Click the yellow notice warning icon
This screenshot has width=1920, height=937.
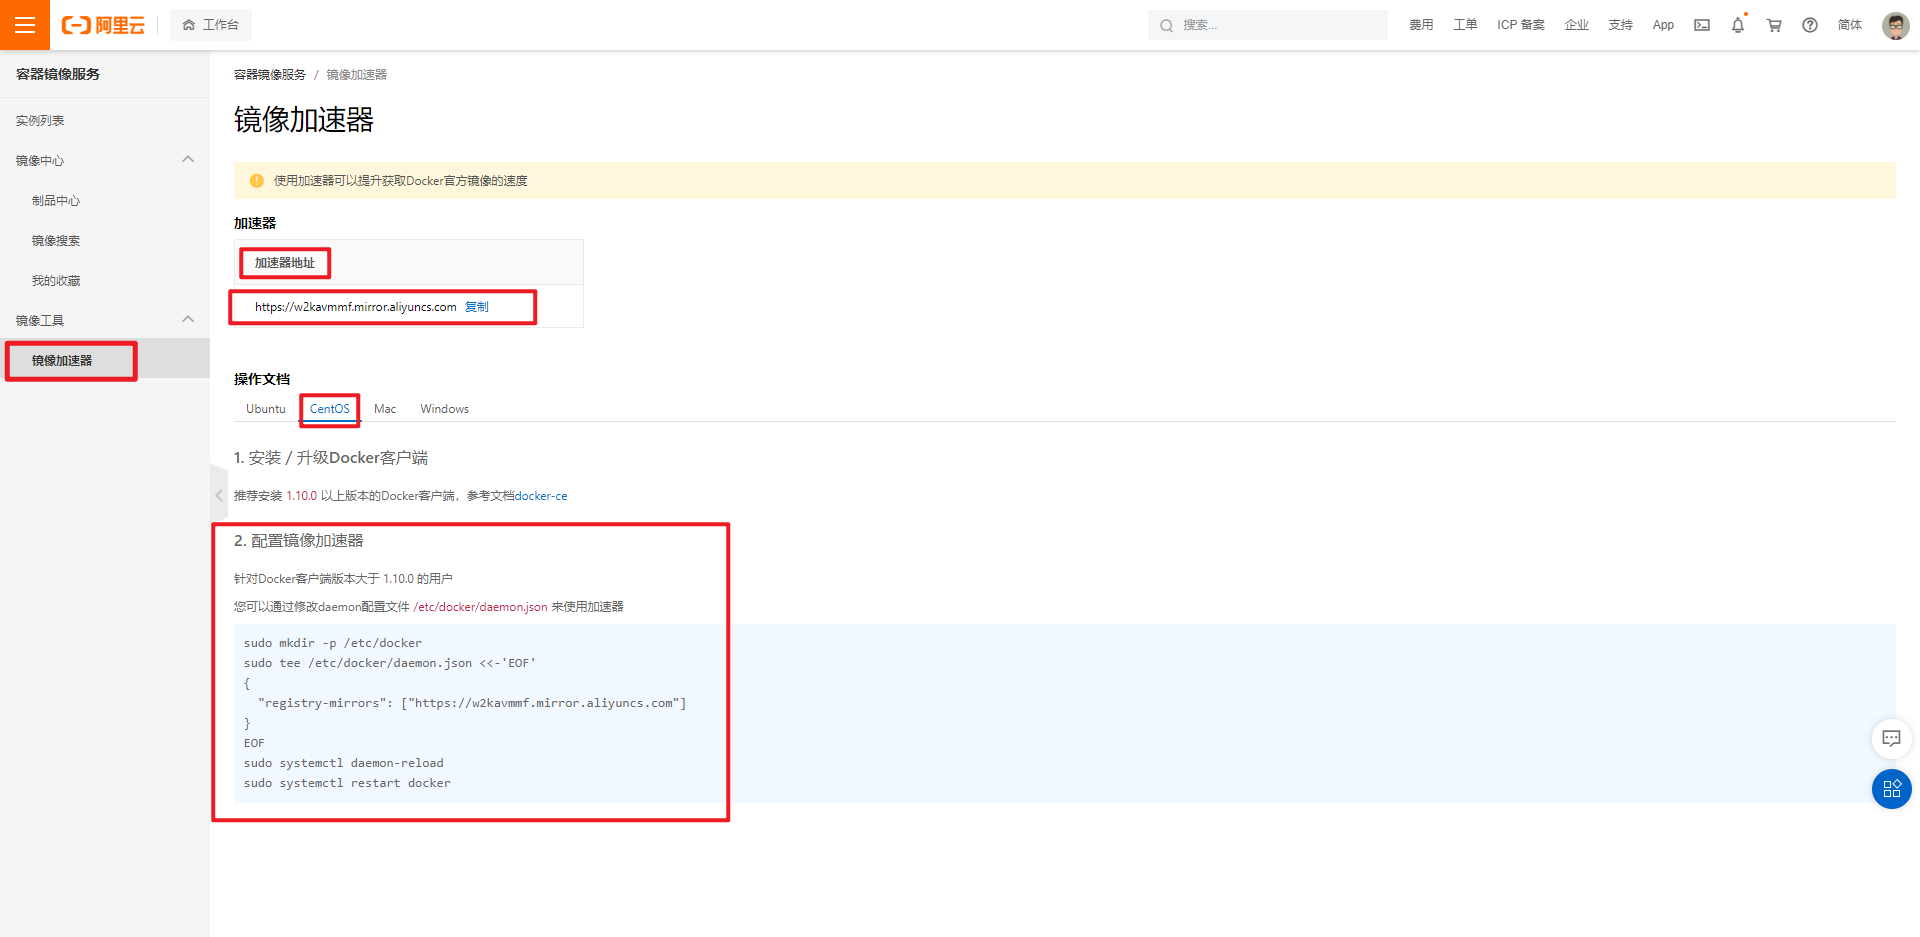point(256,181)
